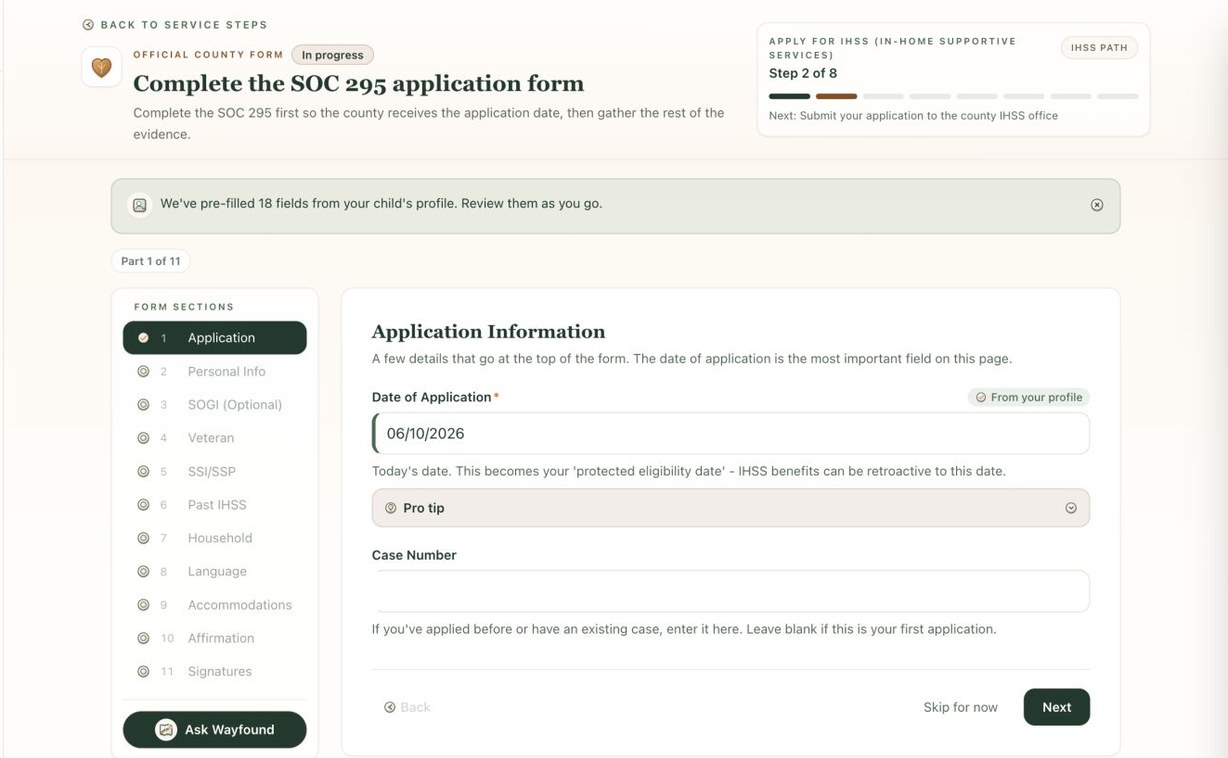Open the Personal Info section
The width and height of the screenshot is (1228, 758).
tap(215, 371)
